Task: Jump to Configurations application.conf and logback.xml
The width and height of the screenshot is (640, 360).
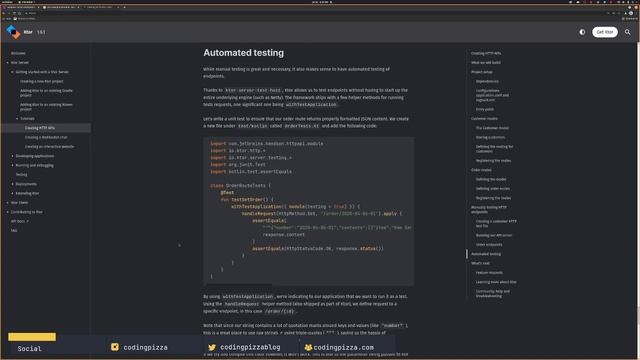Action: click(492, 95)
